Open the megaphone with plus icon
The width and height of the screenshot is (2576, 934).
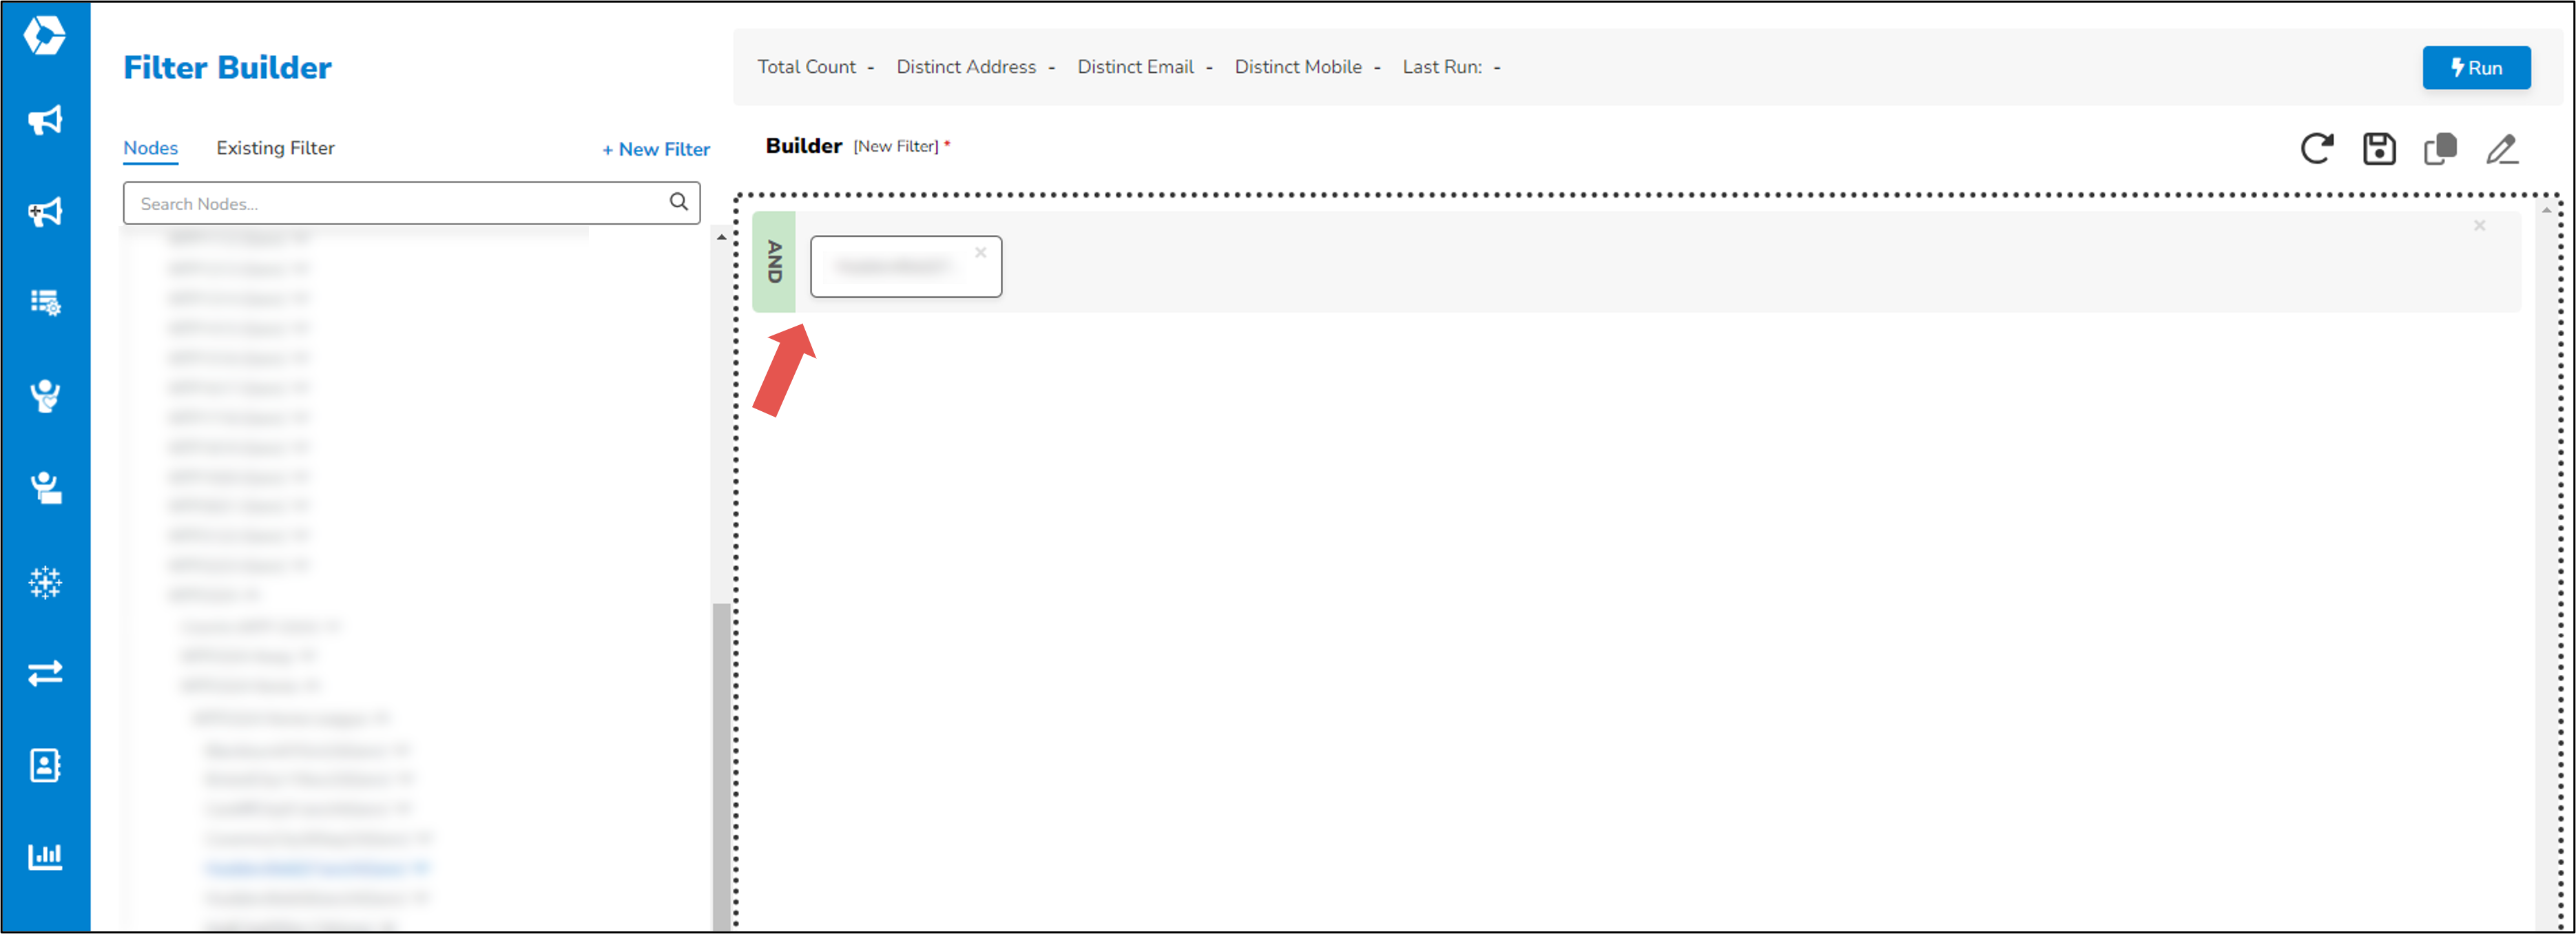coord(45,211)
